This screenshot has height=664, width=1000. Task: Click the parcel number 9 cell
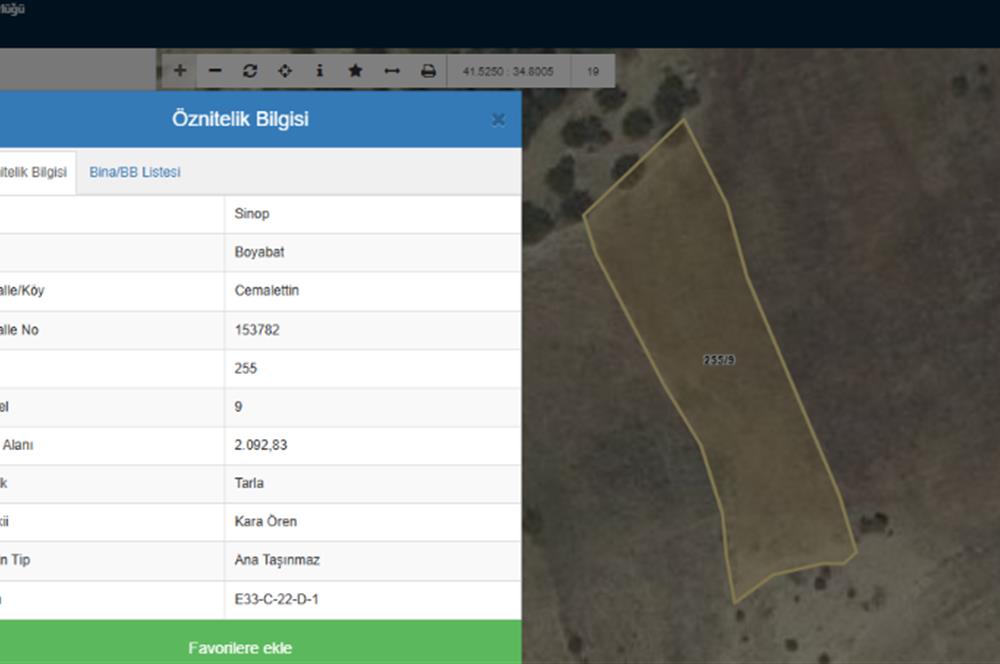(x=373, y=406)
